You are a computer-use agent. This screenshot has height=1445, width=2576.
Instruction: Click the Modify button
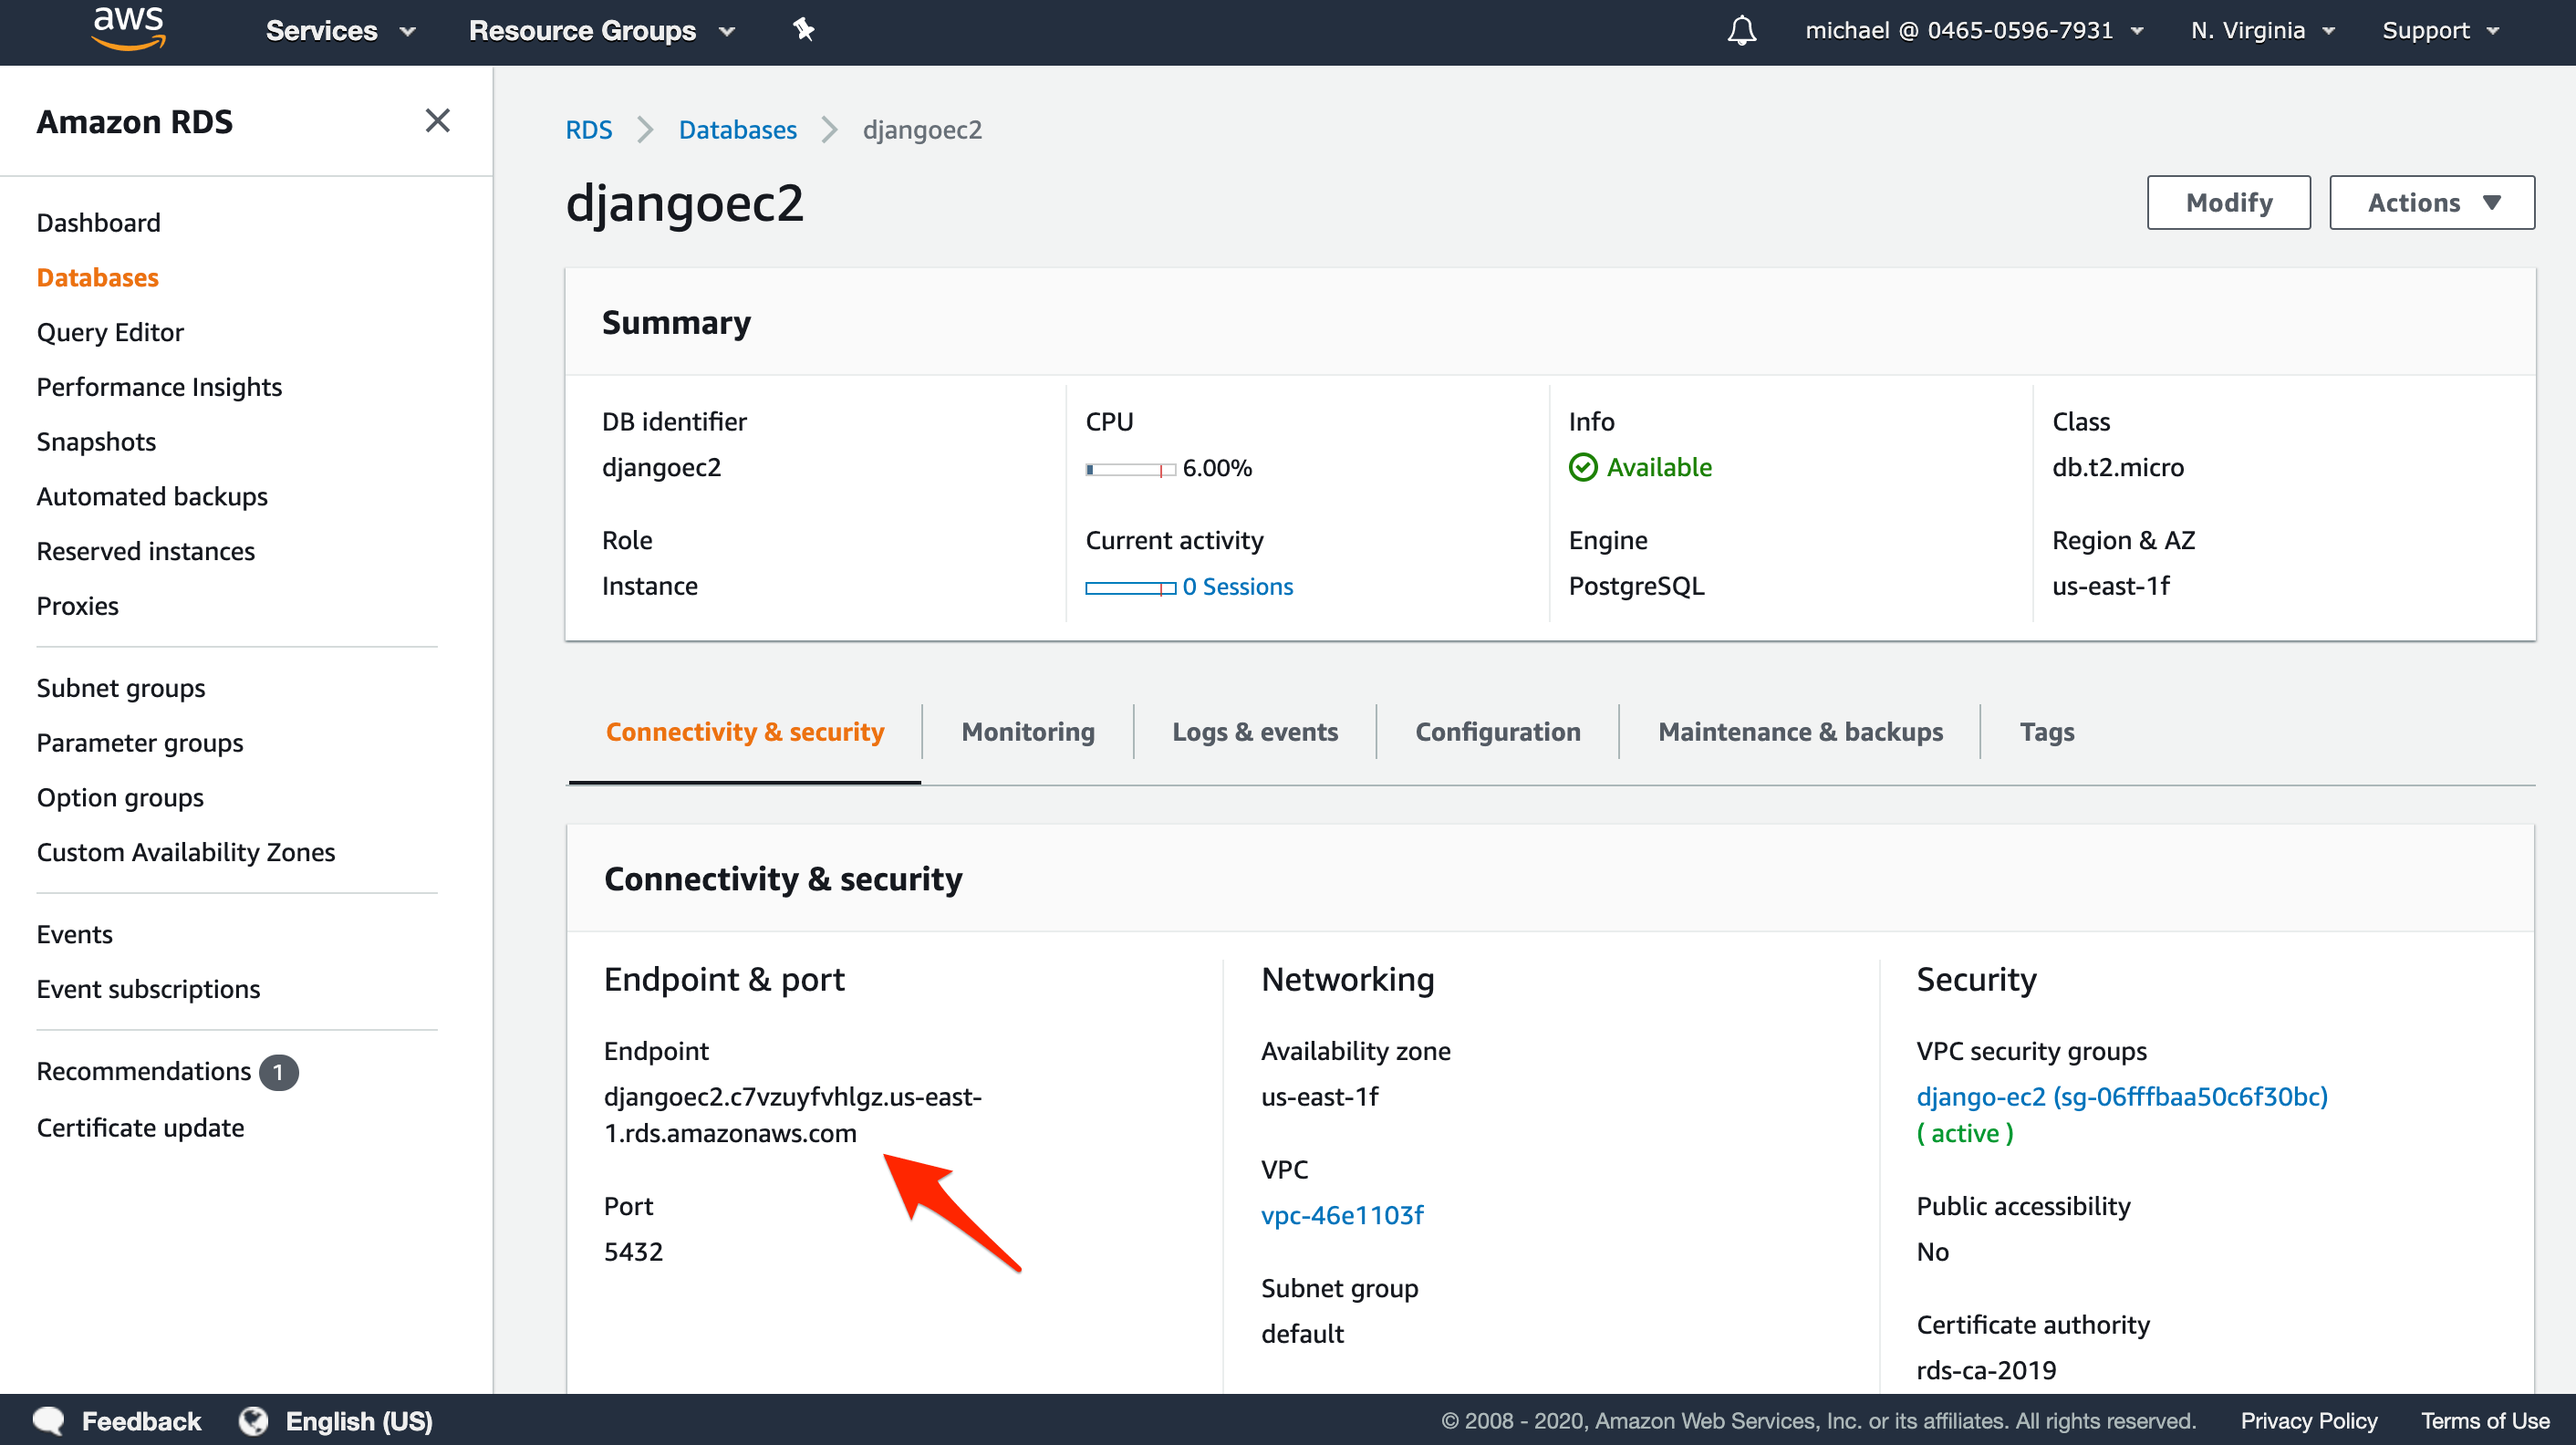(x=2228, y=203)
